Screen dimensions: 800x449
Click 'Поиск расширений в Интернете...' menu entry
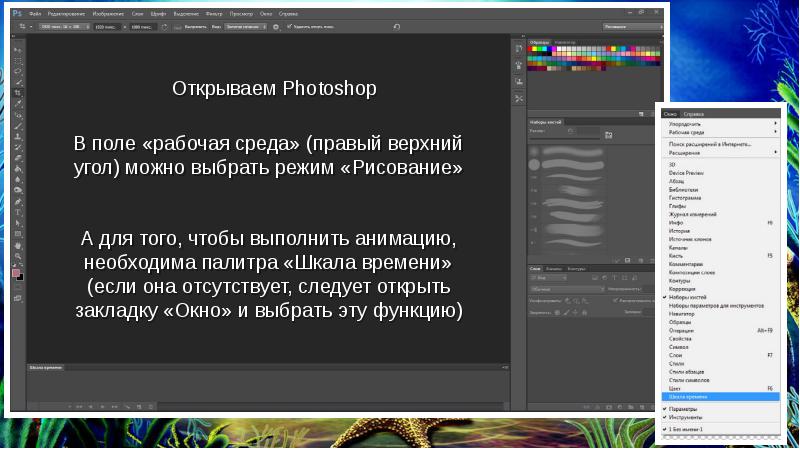click(721, 144)
